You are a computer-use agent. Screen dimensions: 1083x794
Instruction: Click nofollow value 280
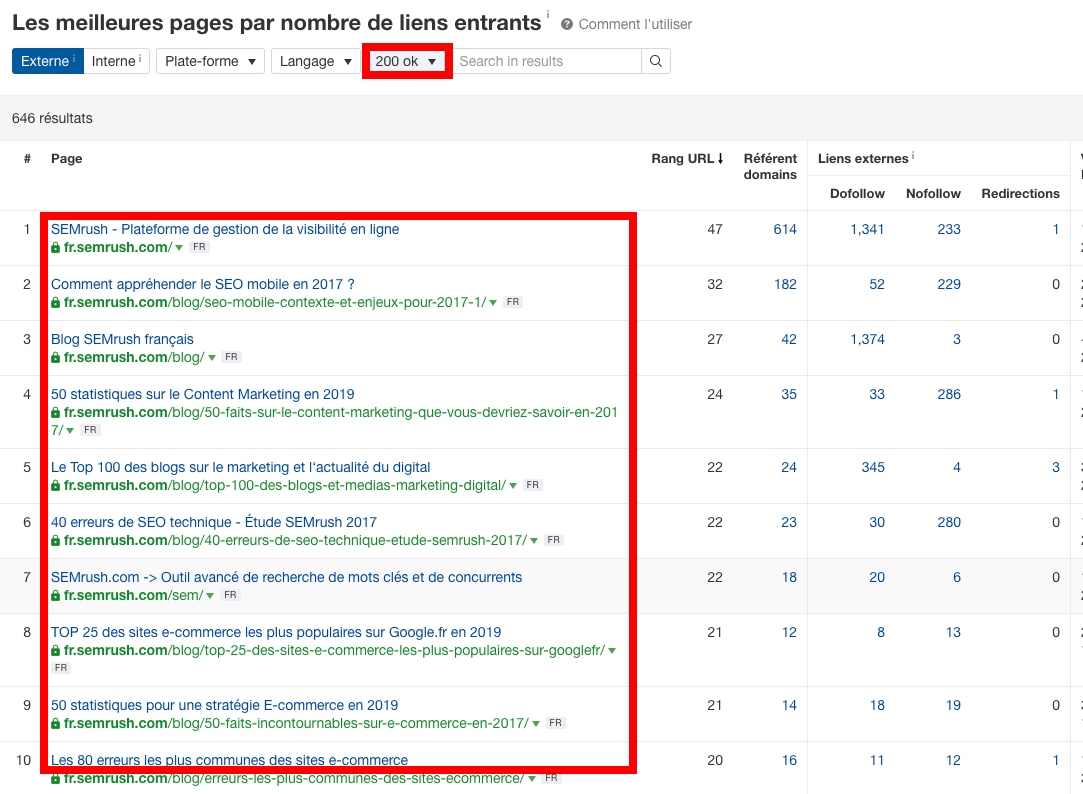pyautogui.click(x=949, y=523)
